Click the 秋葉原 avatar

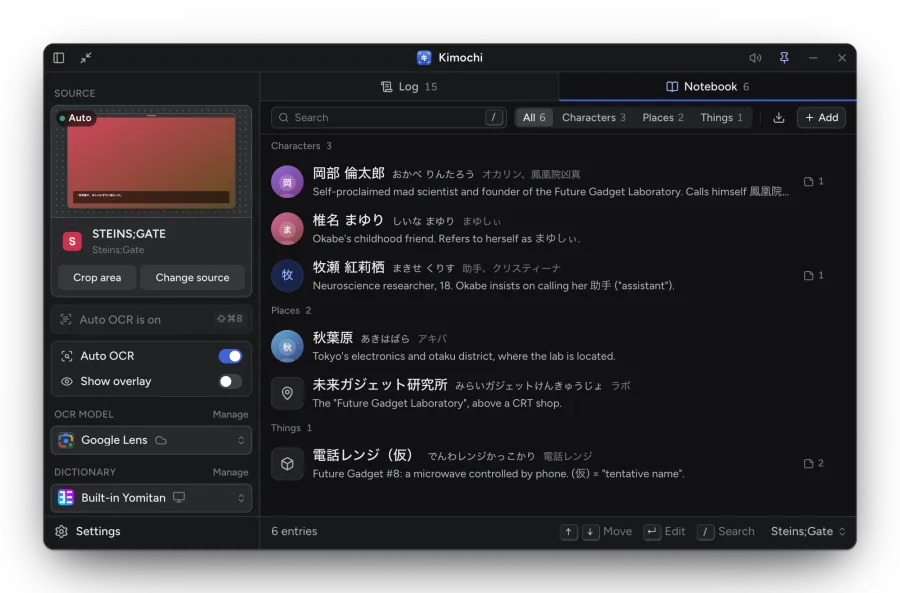tap(287, 346)
